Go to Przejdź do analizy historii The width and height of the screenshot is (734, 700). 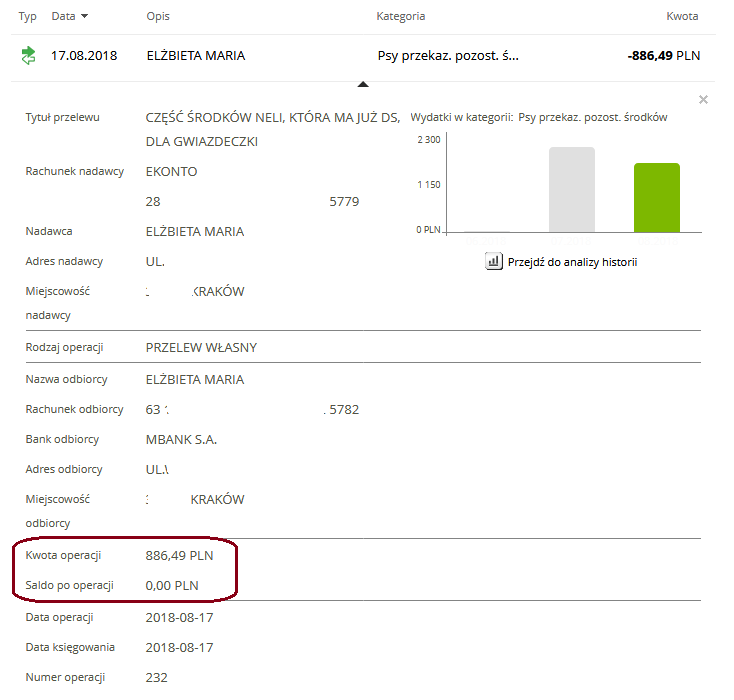point(572,262)
